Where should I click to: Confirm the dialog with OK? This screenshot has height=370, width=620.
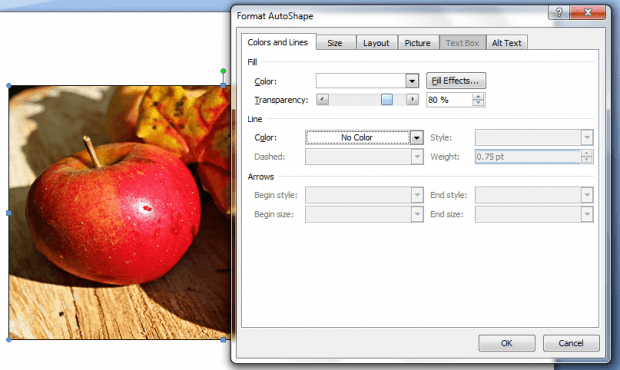click(x=507, y=343)
